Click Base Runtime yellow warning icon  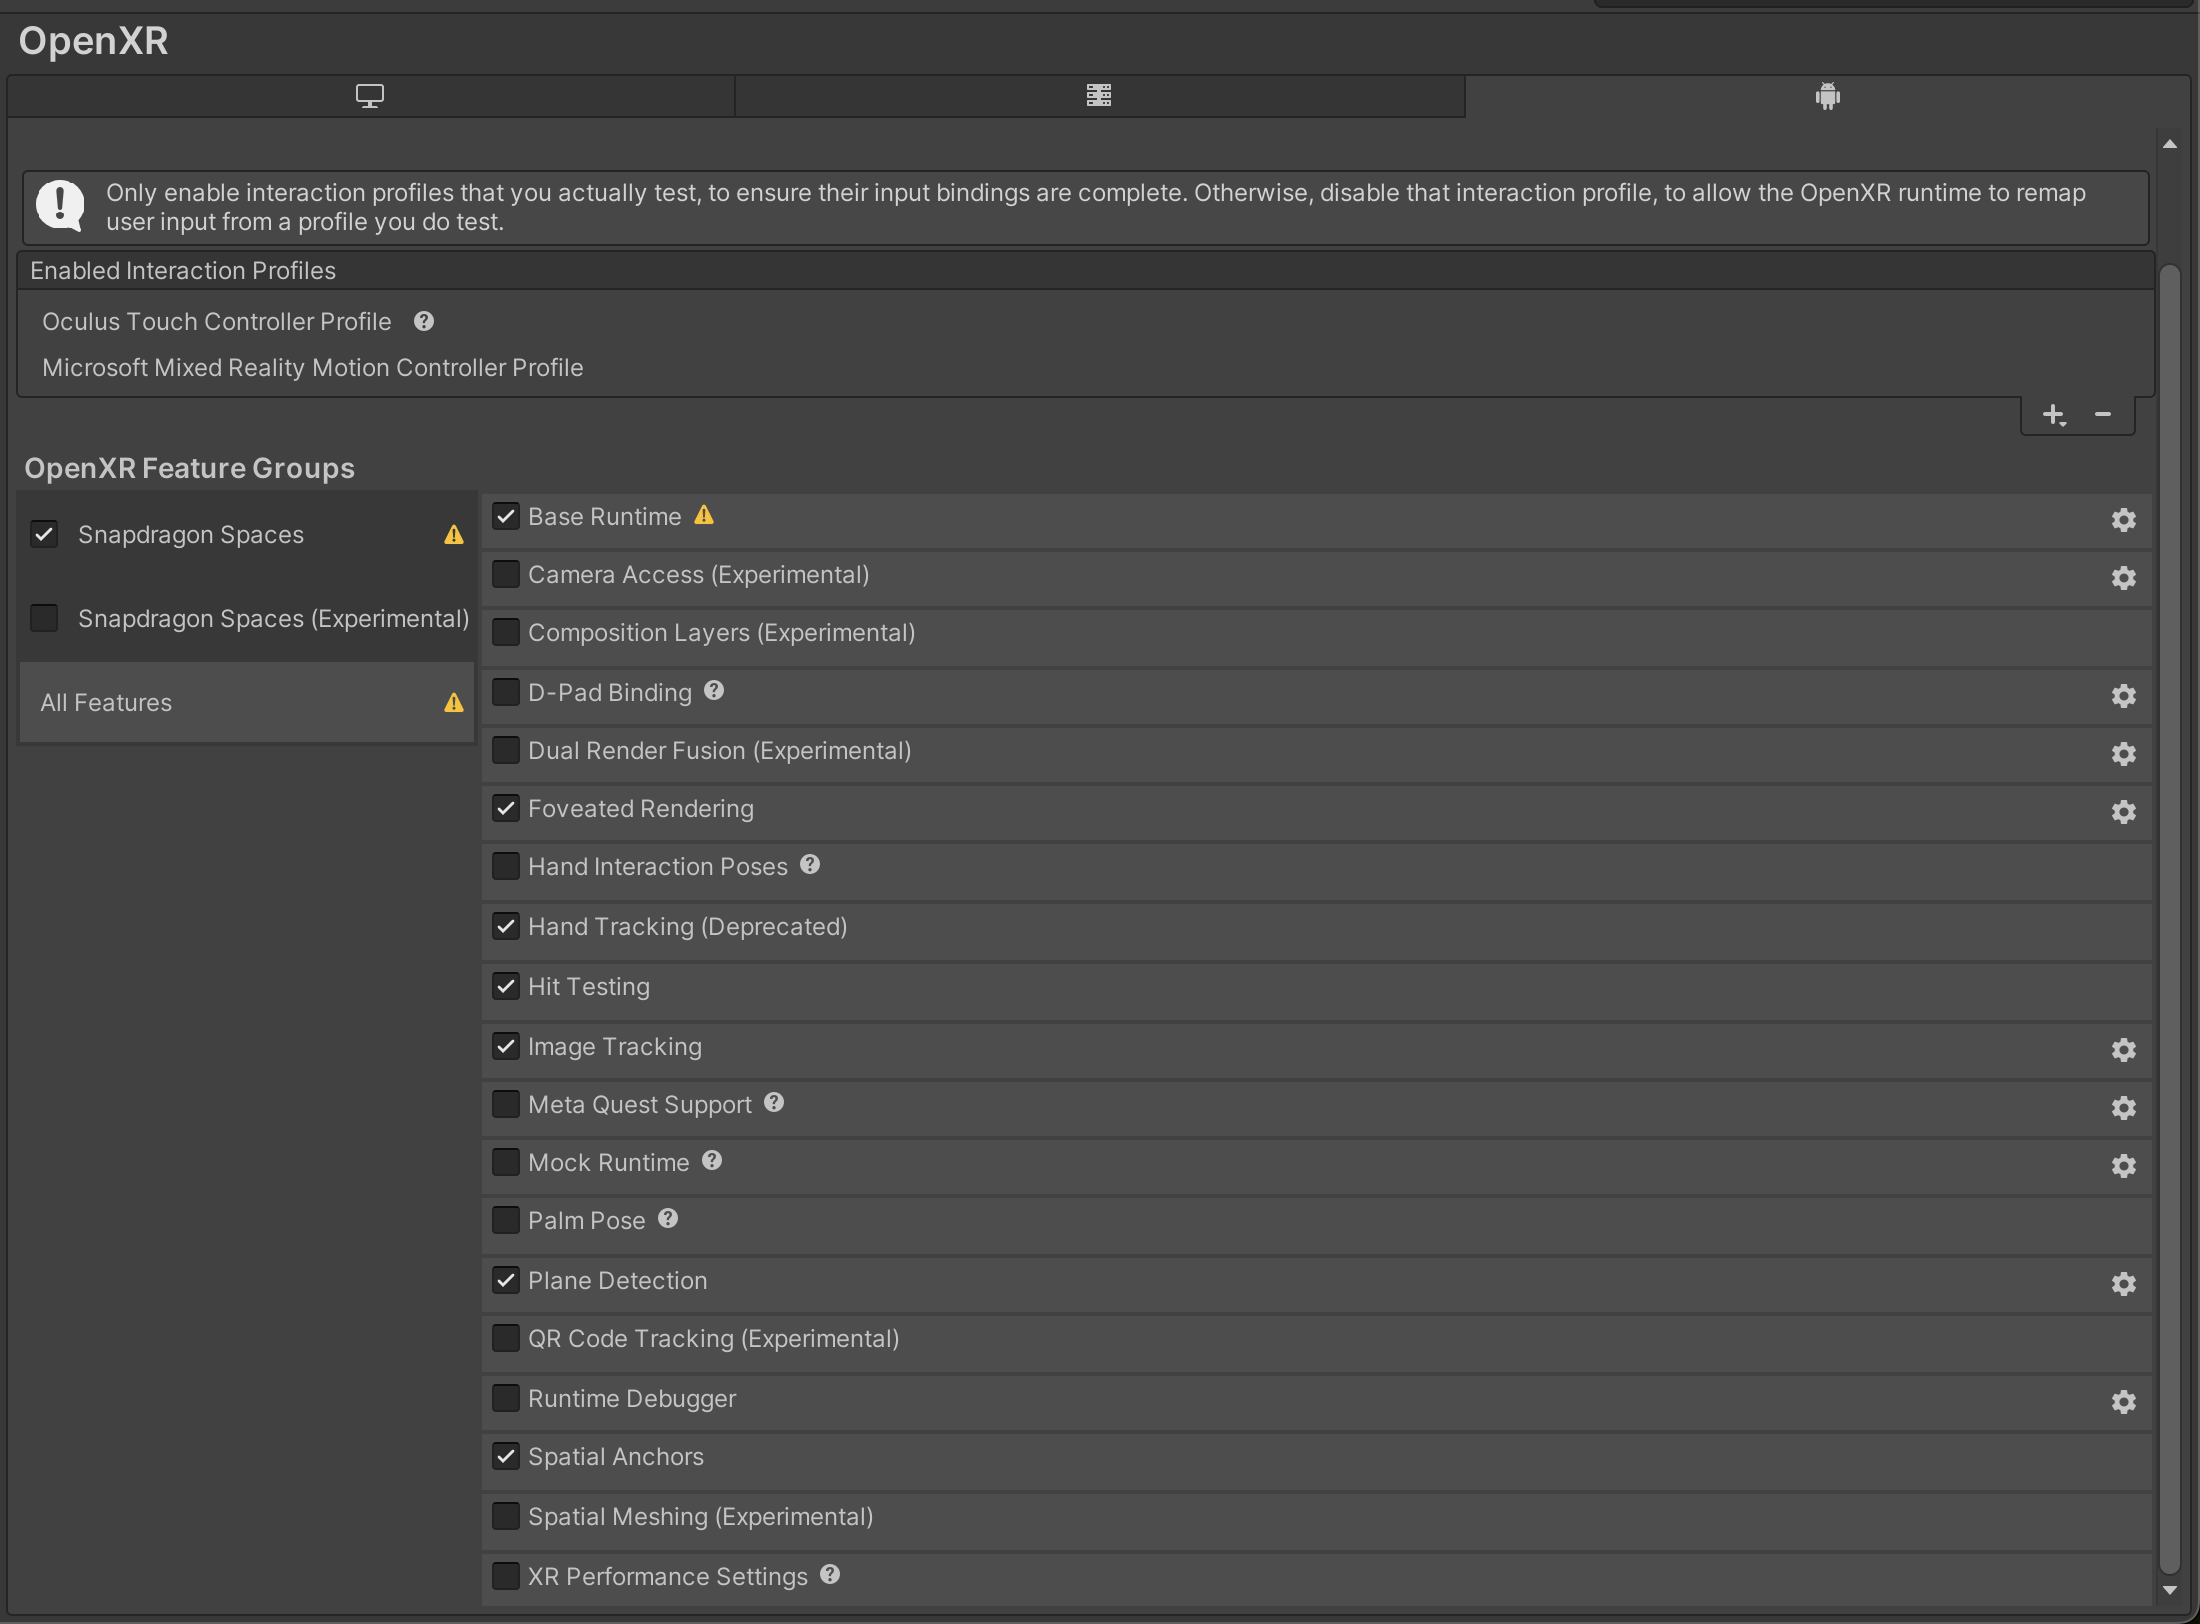pos(704,515)
